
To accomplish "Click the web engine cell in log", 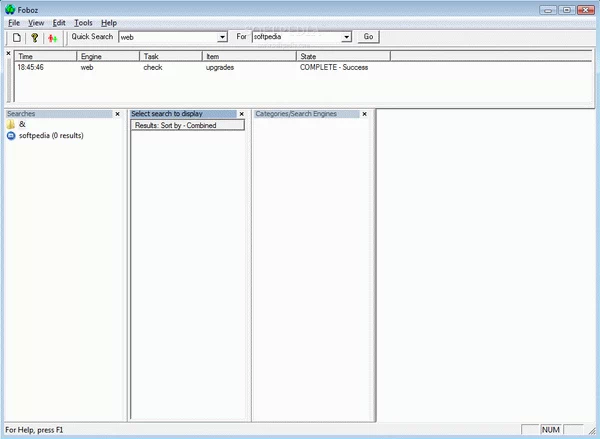I will [x=87, y=67].
